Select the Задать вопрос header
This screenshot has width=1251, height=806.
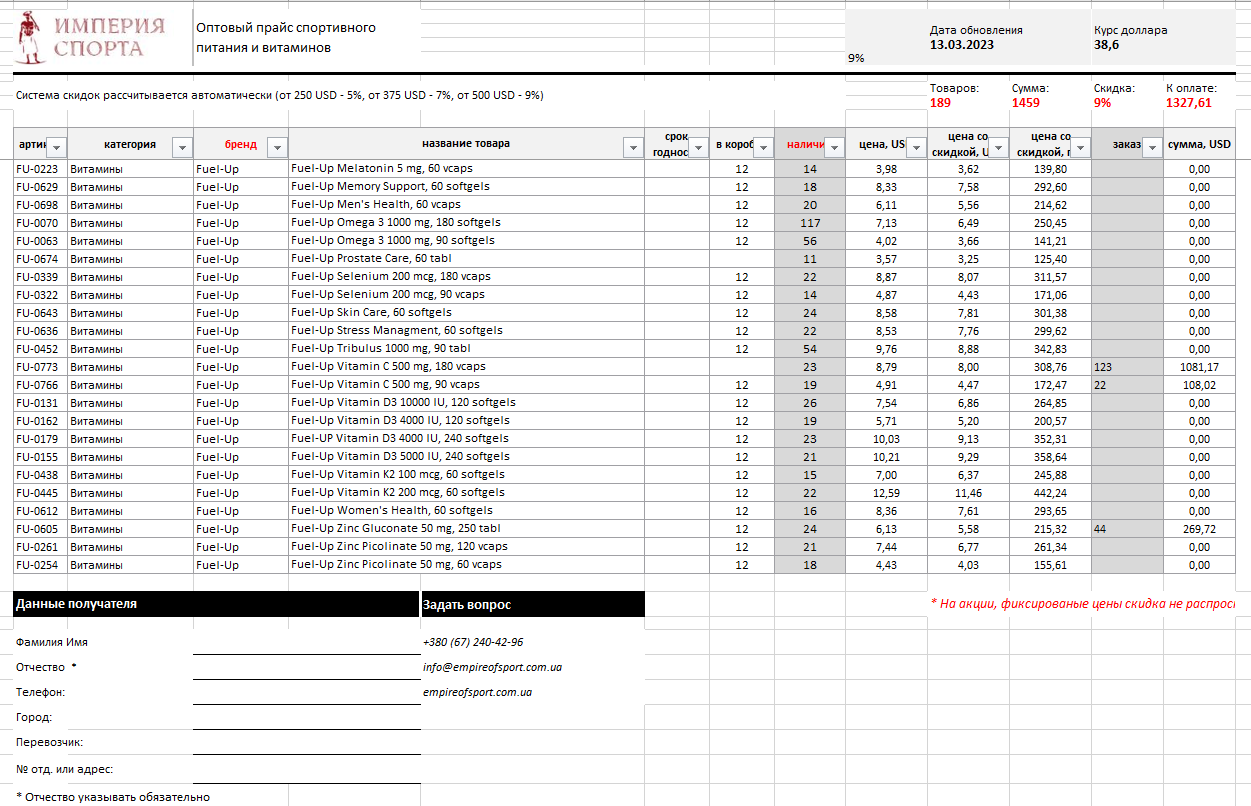tap(533, 604)
